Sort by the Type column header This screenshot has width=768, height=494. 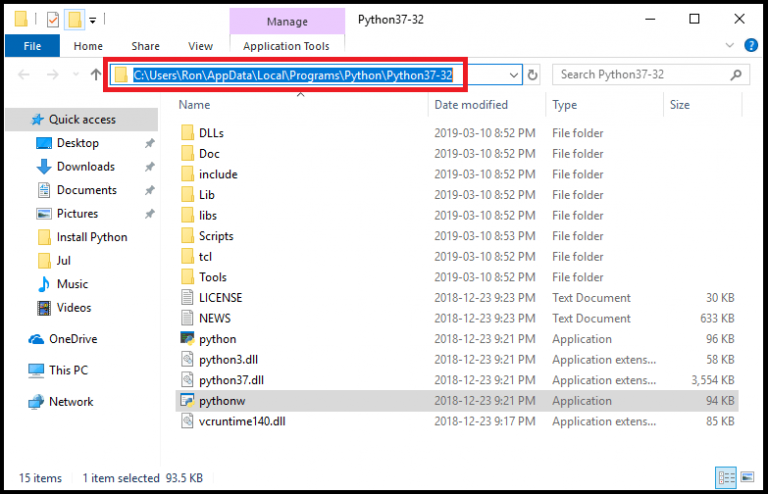565,105
